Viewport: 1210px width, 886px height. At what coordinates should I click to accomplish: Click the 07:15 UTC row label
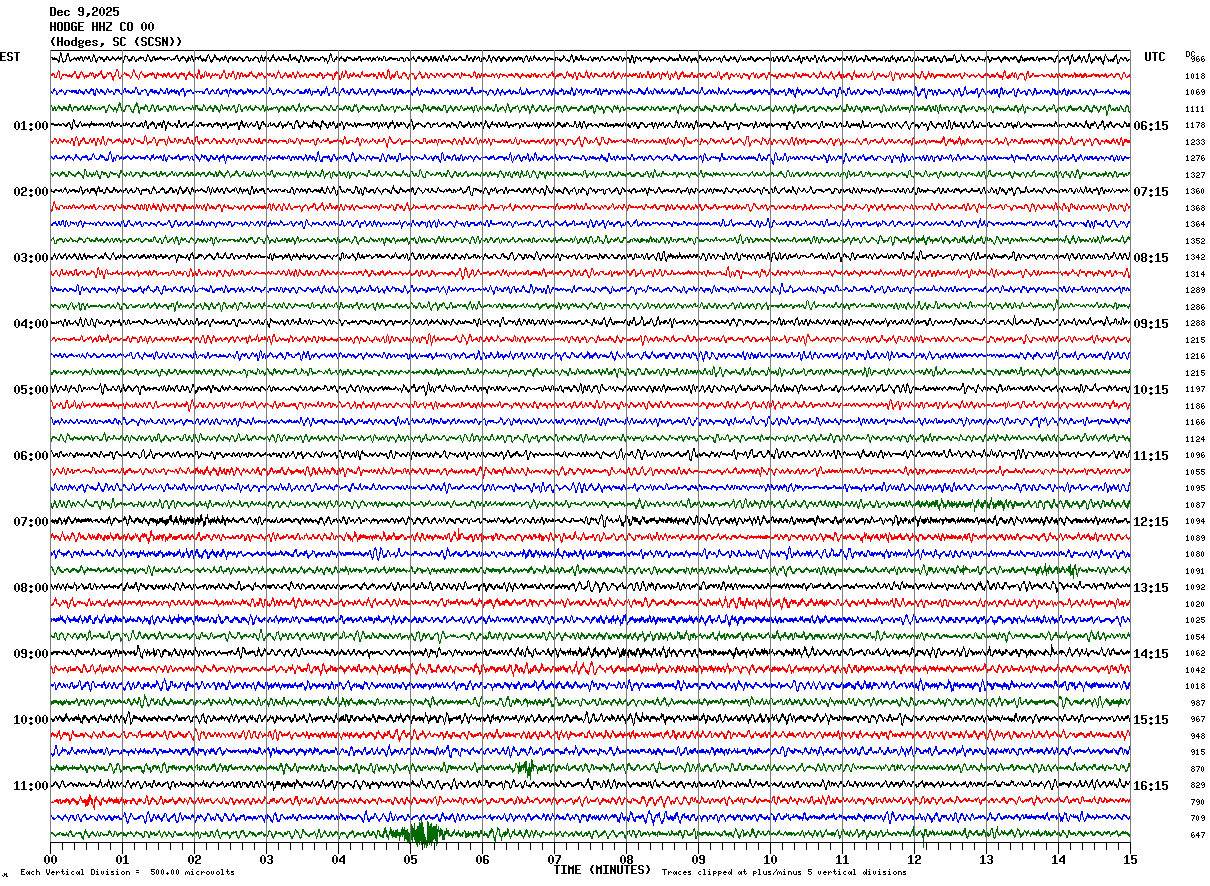pos(1151,192)
